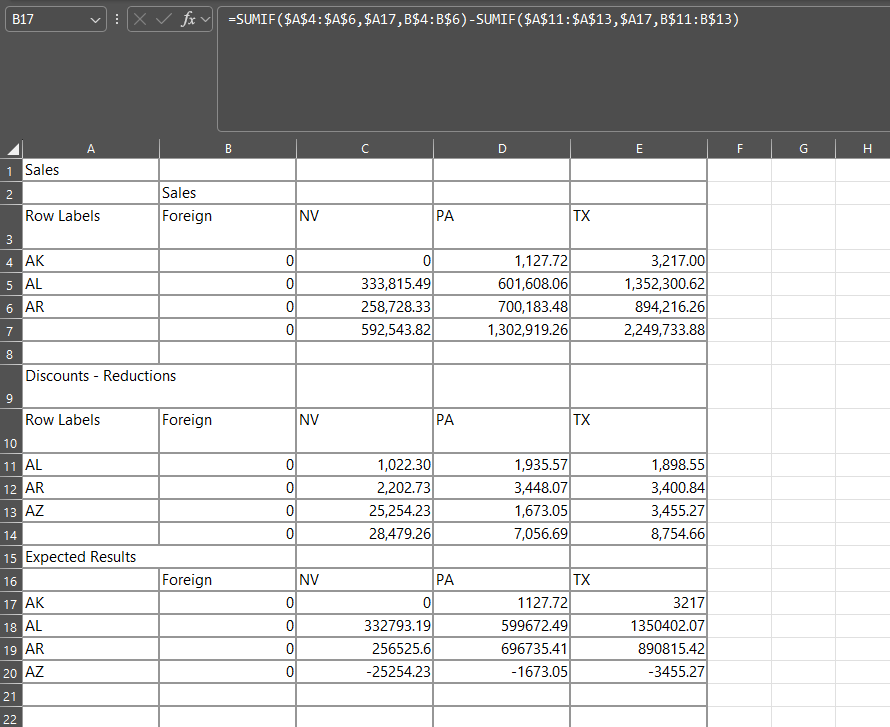Click cell with value 25,254.23
Viewport: 890px width, 727px height.
click(364, 511)
